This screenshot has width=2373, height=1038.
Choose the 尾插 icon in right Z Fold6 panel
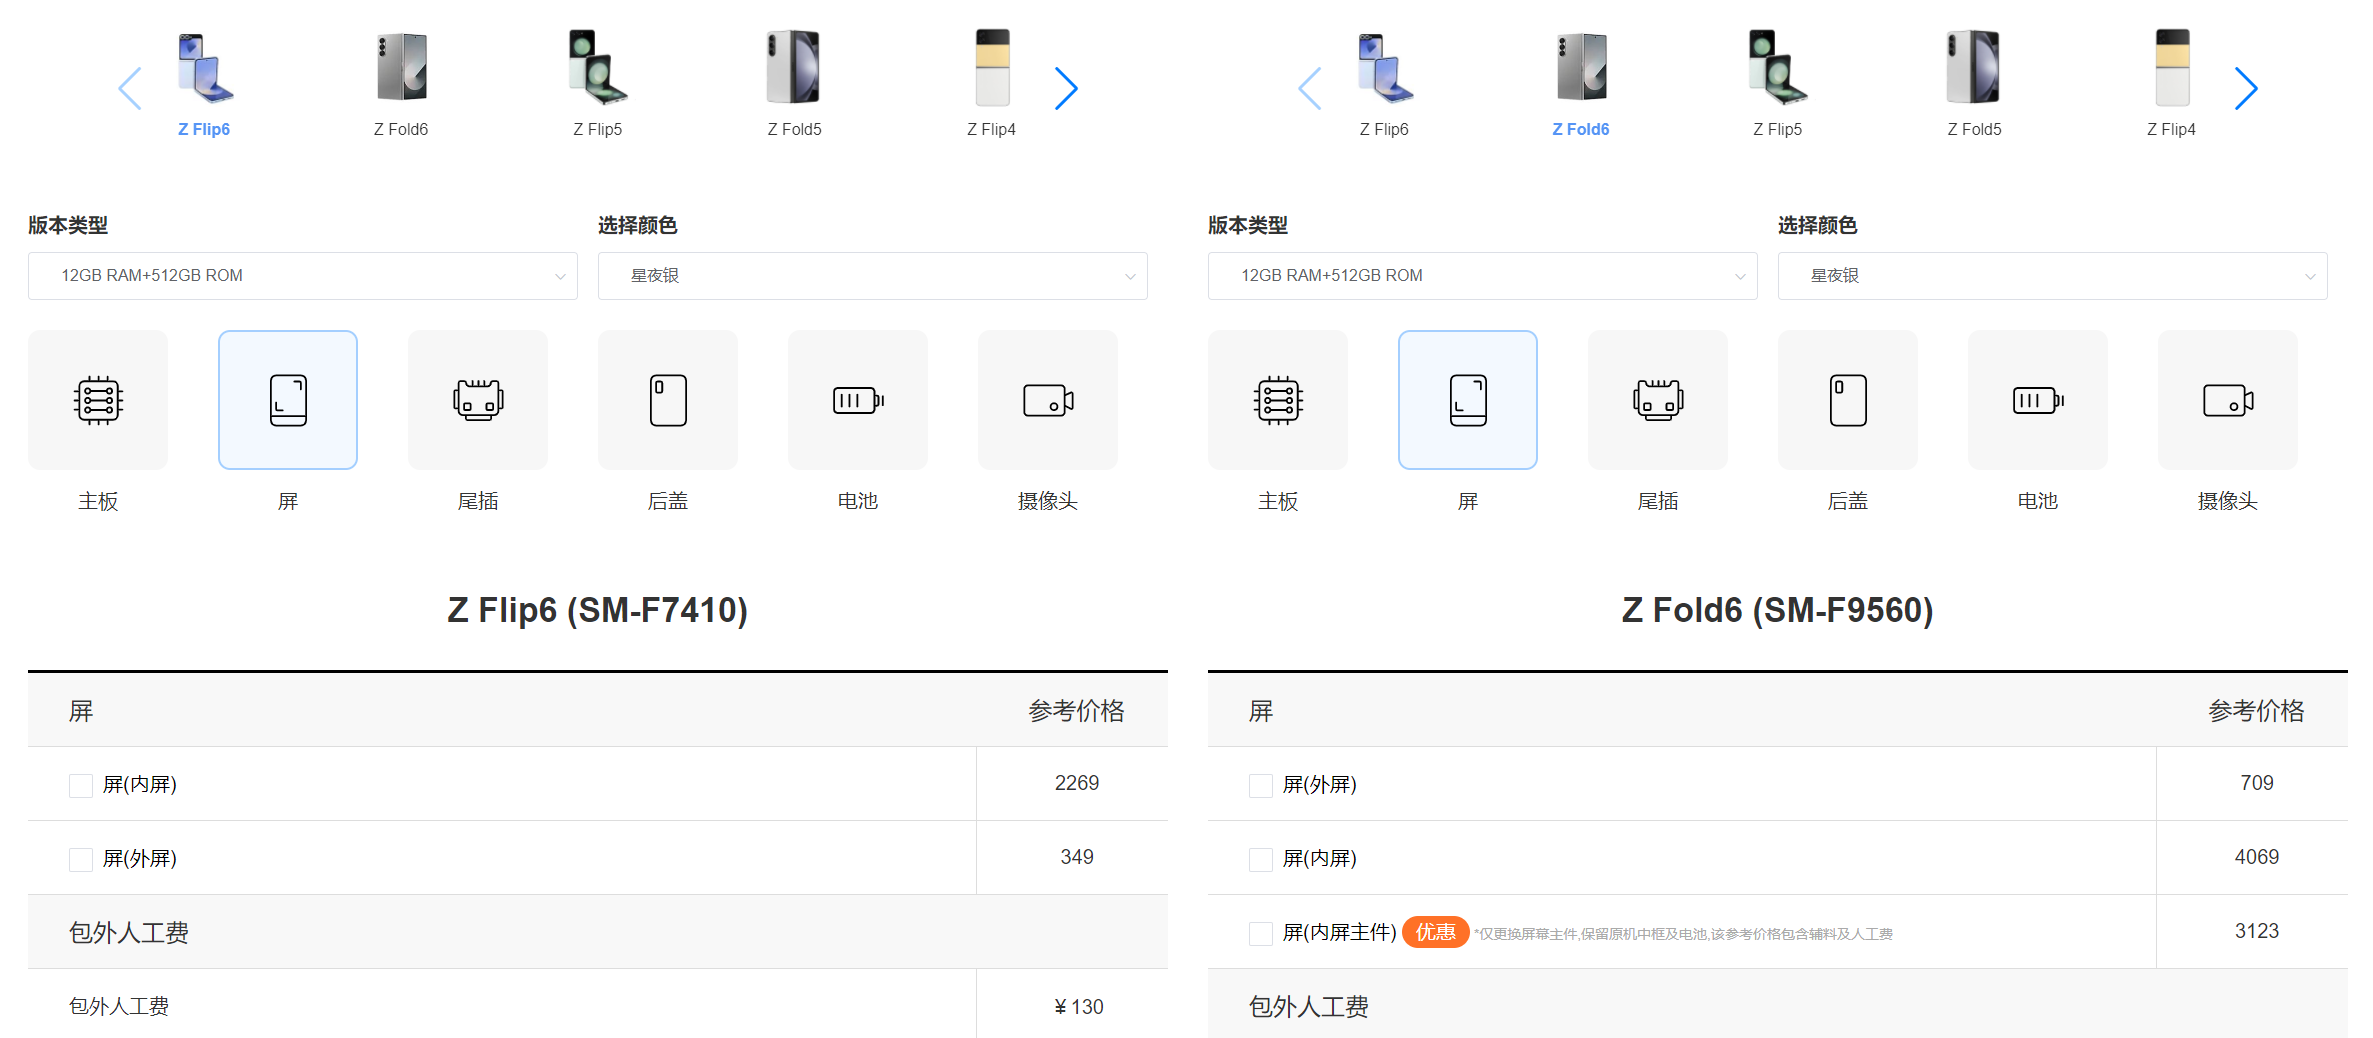tap(1658, 400)
